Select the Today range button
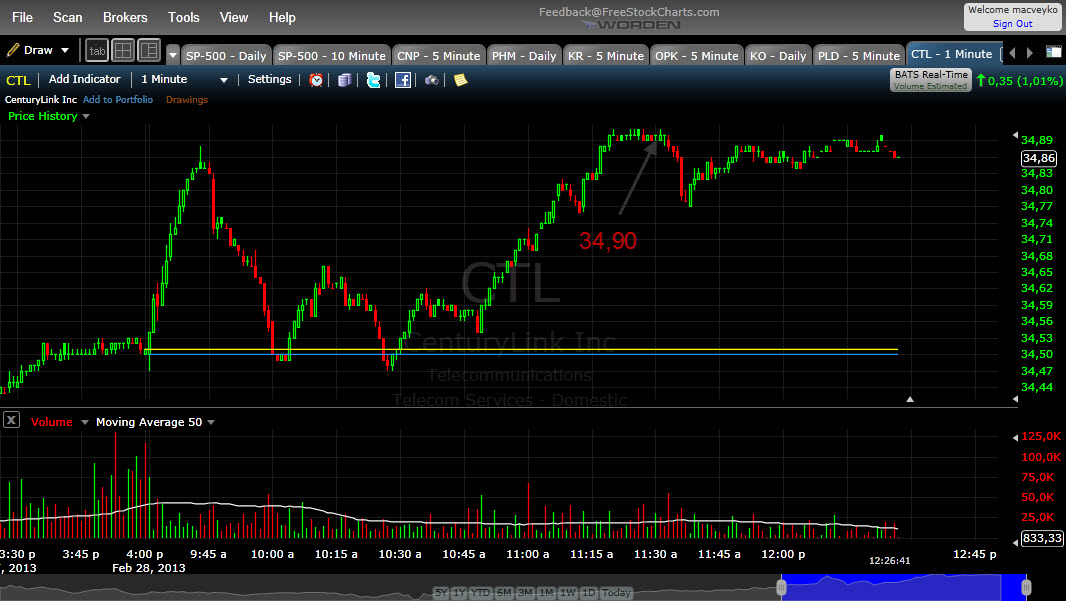Image resolution: width=1066 pixels, height=601 pixels. (616, 592)
